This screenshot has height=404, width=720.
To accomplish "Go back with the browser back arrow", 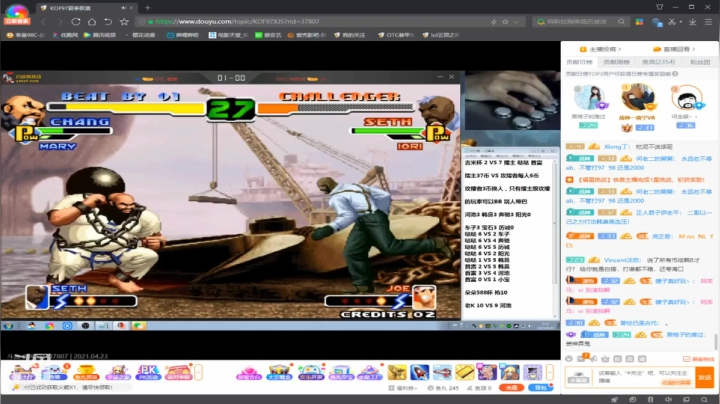I will 43,22.
